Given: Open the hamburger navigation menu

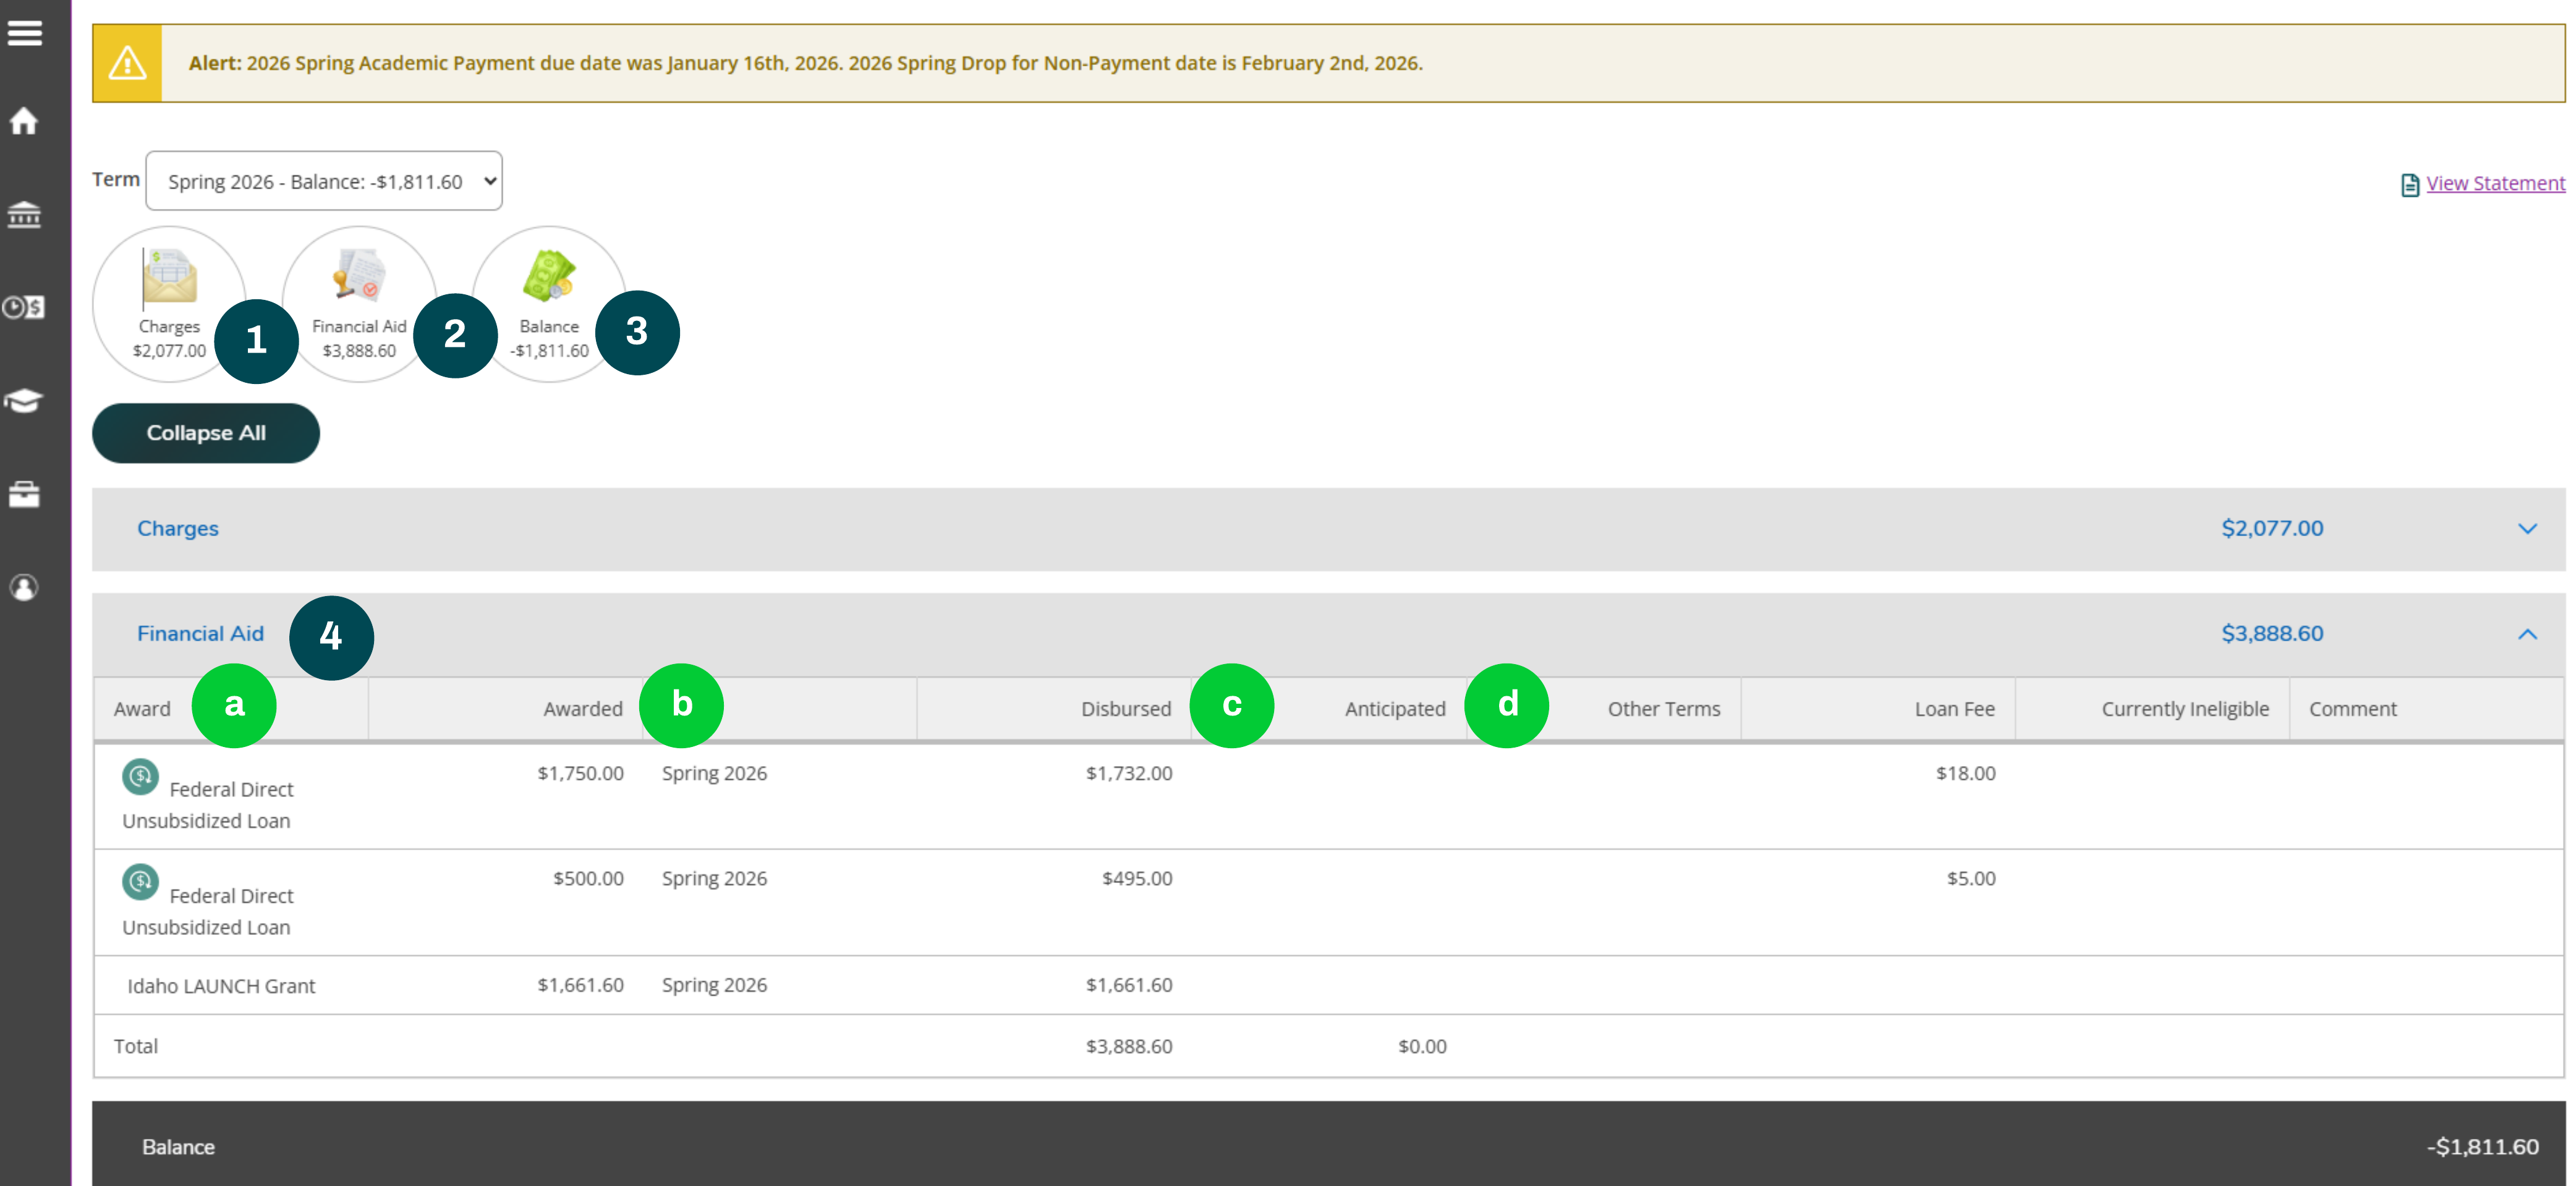Looking at the screenshot, I should tap(24, 32).
